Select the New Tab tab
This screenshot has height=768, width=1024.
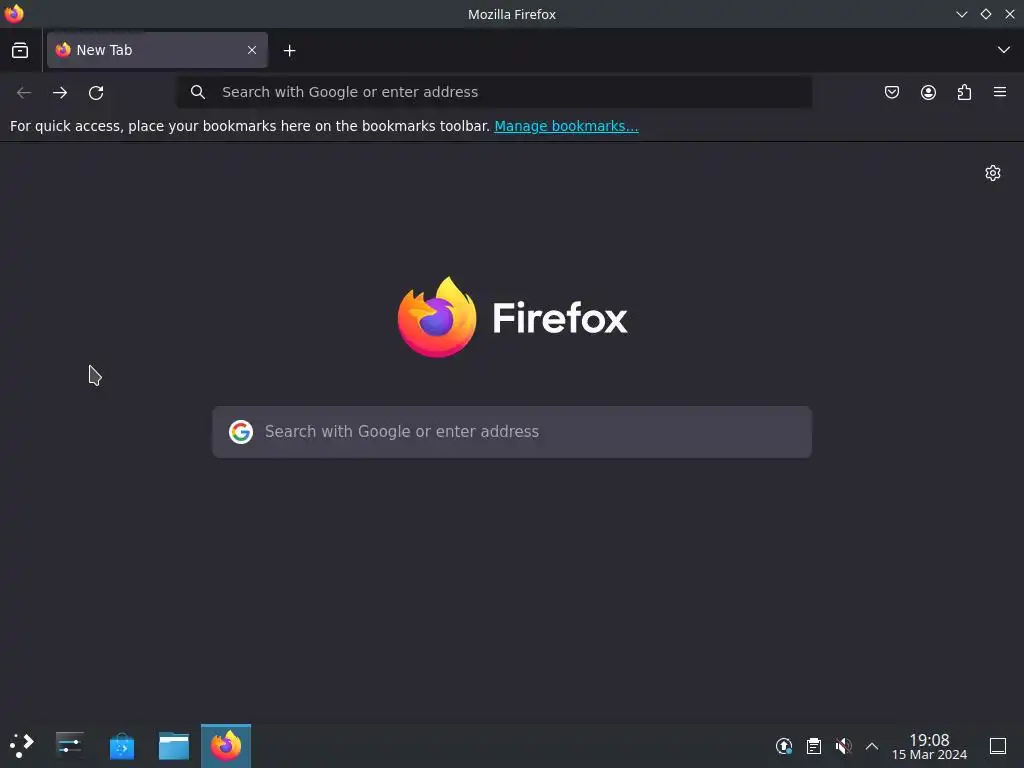coord(157,50)
